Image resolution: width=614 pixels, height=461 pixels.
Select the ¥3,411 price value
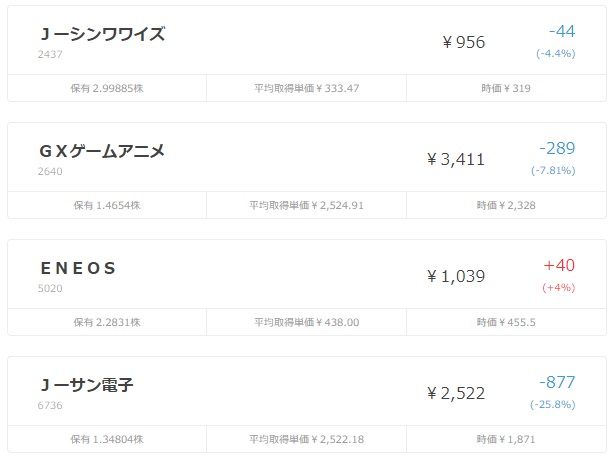(x=456, y=159)
